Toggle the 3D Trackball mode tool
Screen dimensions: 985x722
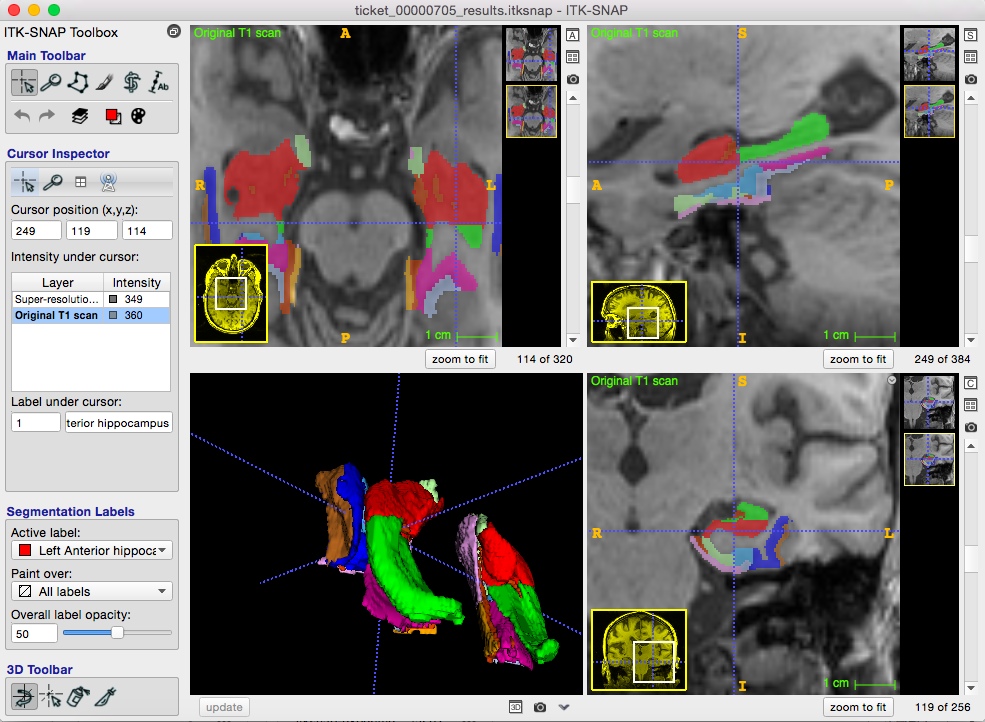pos(24,696)
